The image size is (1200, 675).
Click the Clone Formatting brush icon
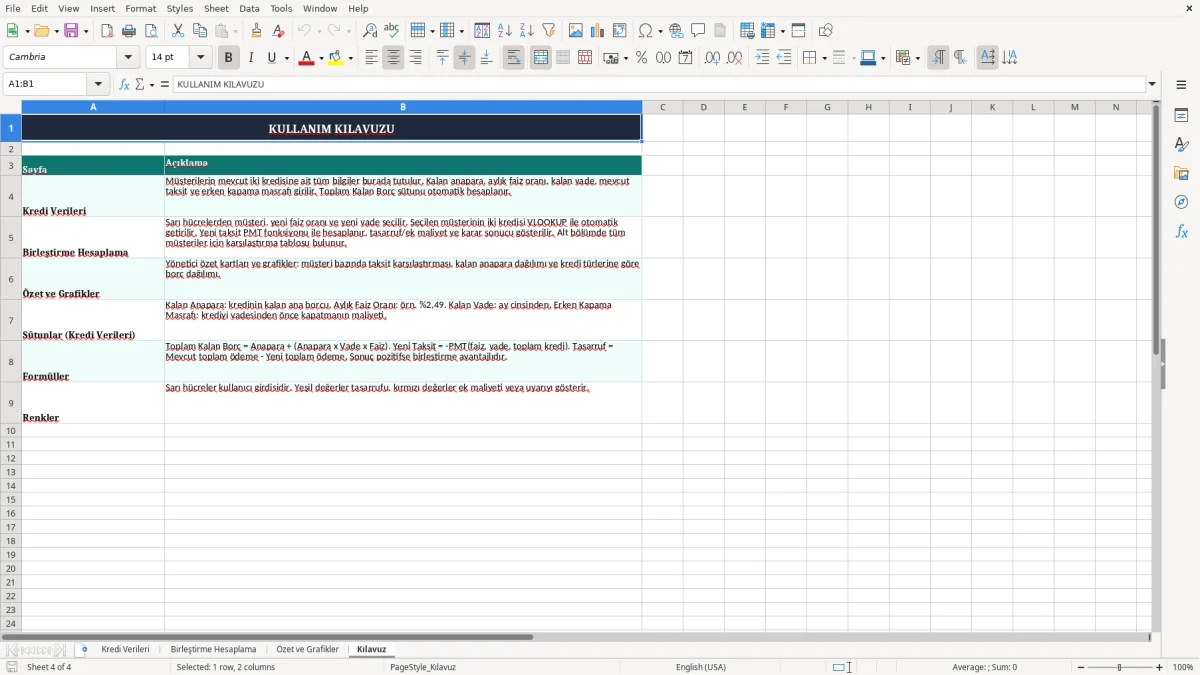[x=257, y=31]
